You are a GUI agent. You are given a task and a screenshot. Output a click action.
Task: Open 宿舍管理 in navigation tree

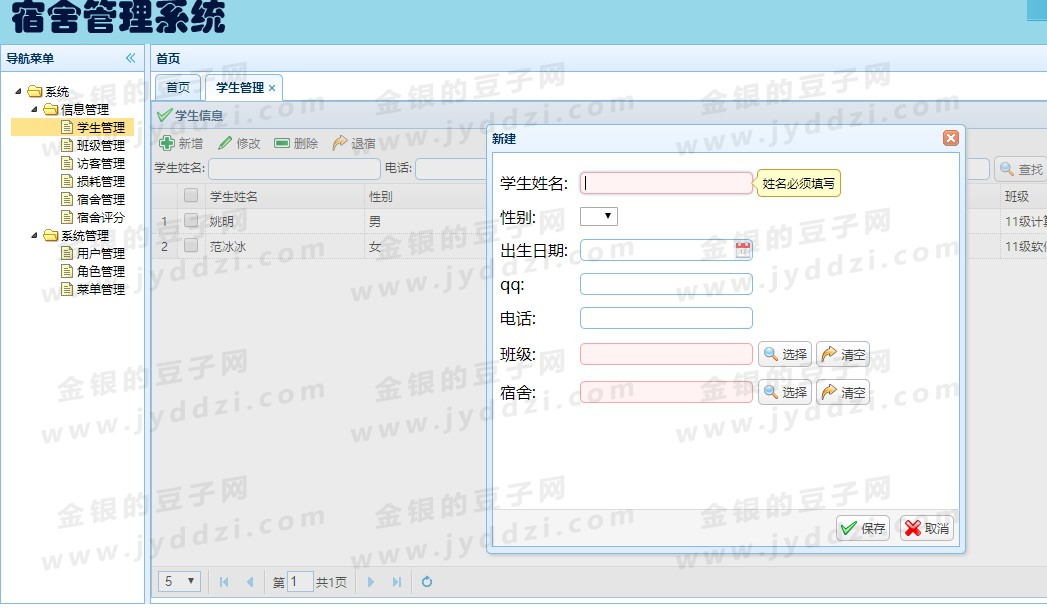(x=100, y=199)
